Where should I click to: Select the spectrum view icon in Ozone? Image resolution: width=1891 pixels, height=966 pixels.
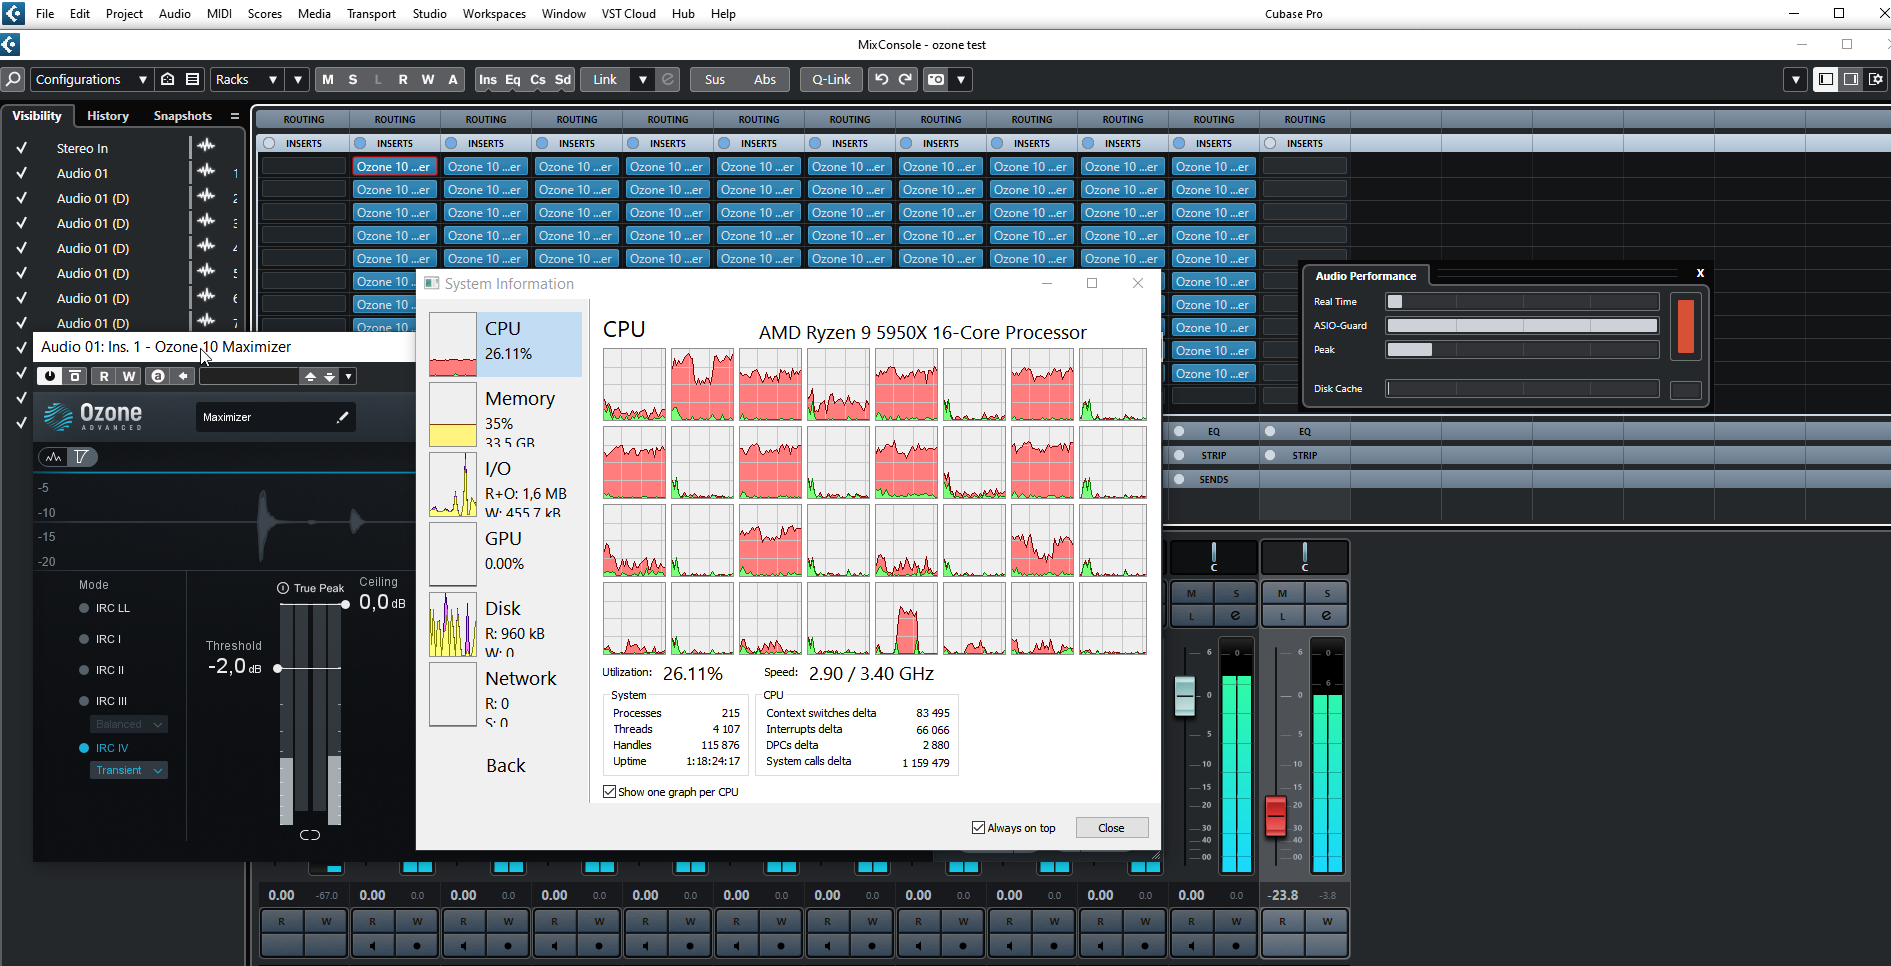pyautogui.click(x=54, y=457)
